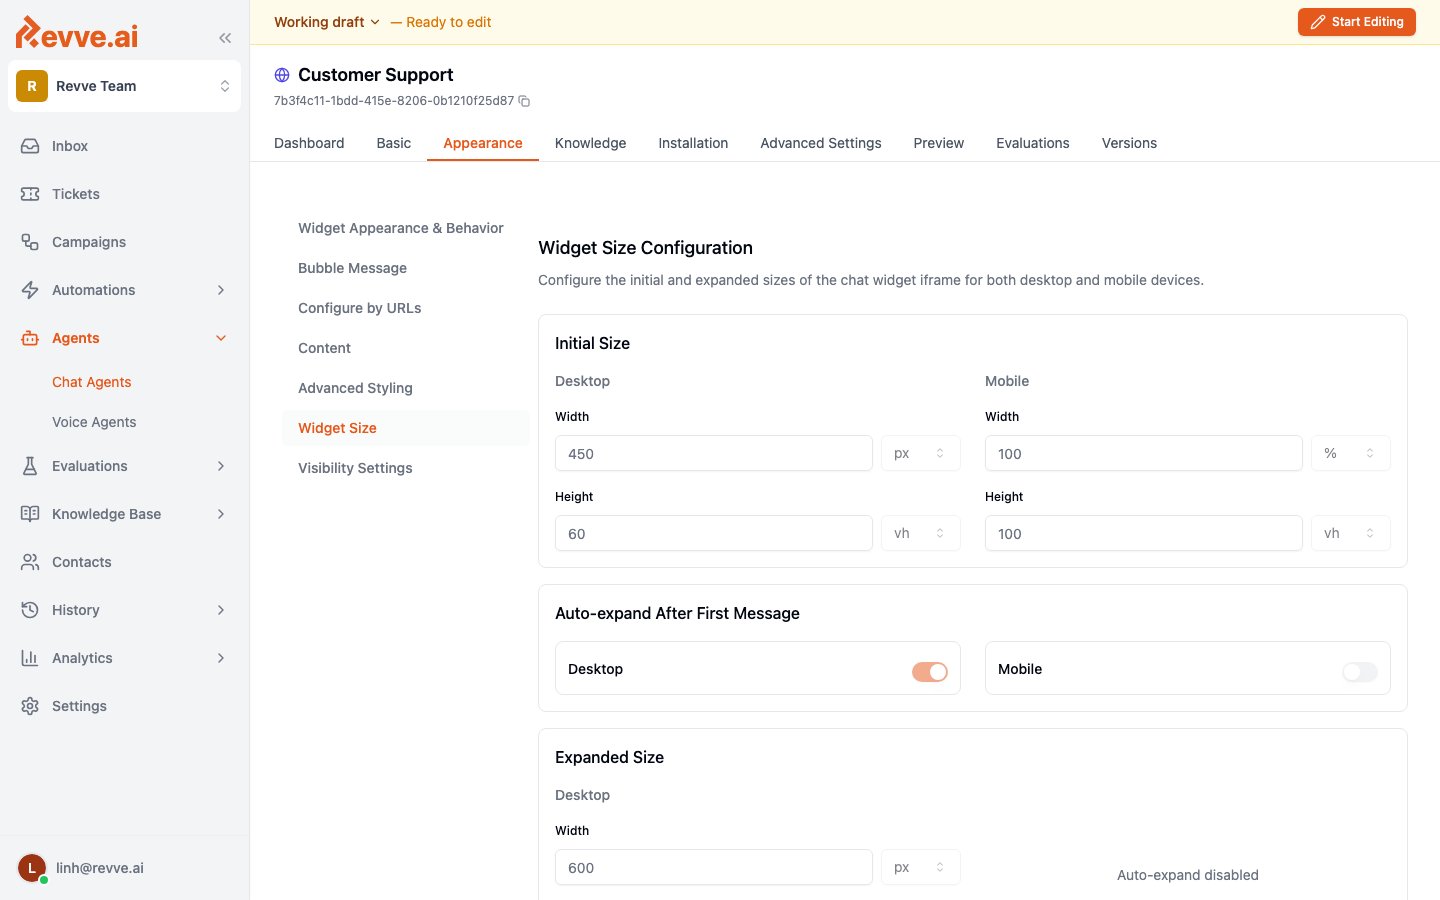Screen dimensions: 1440x900
Task: Switch to the Basic tab
Action: 394,143
